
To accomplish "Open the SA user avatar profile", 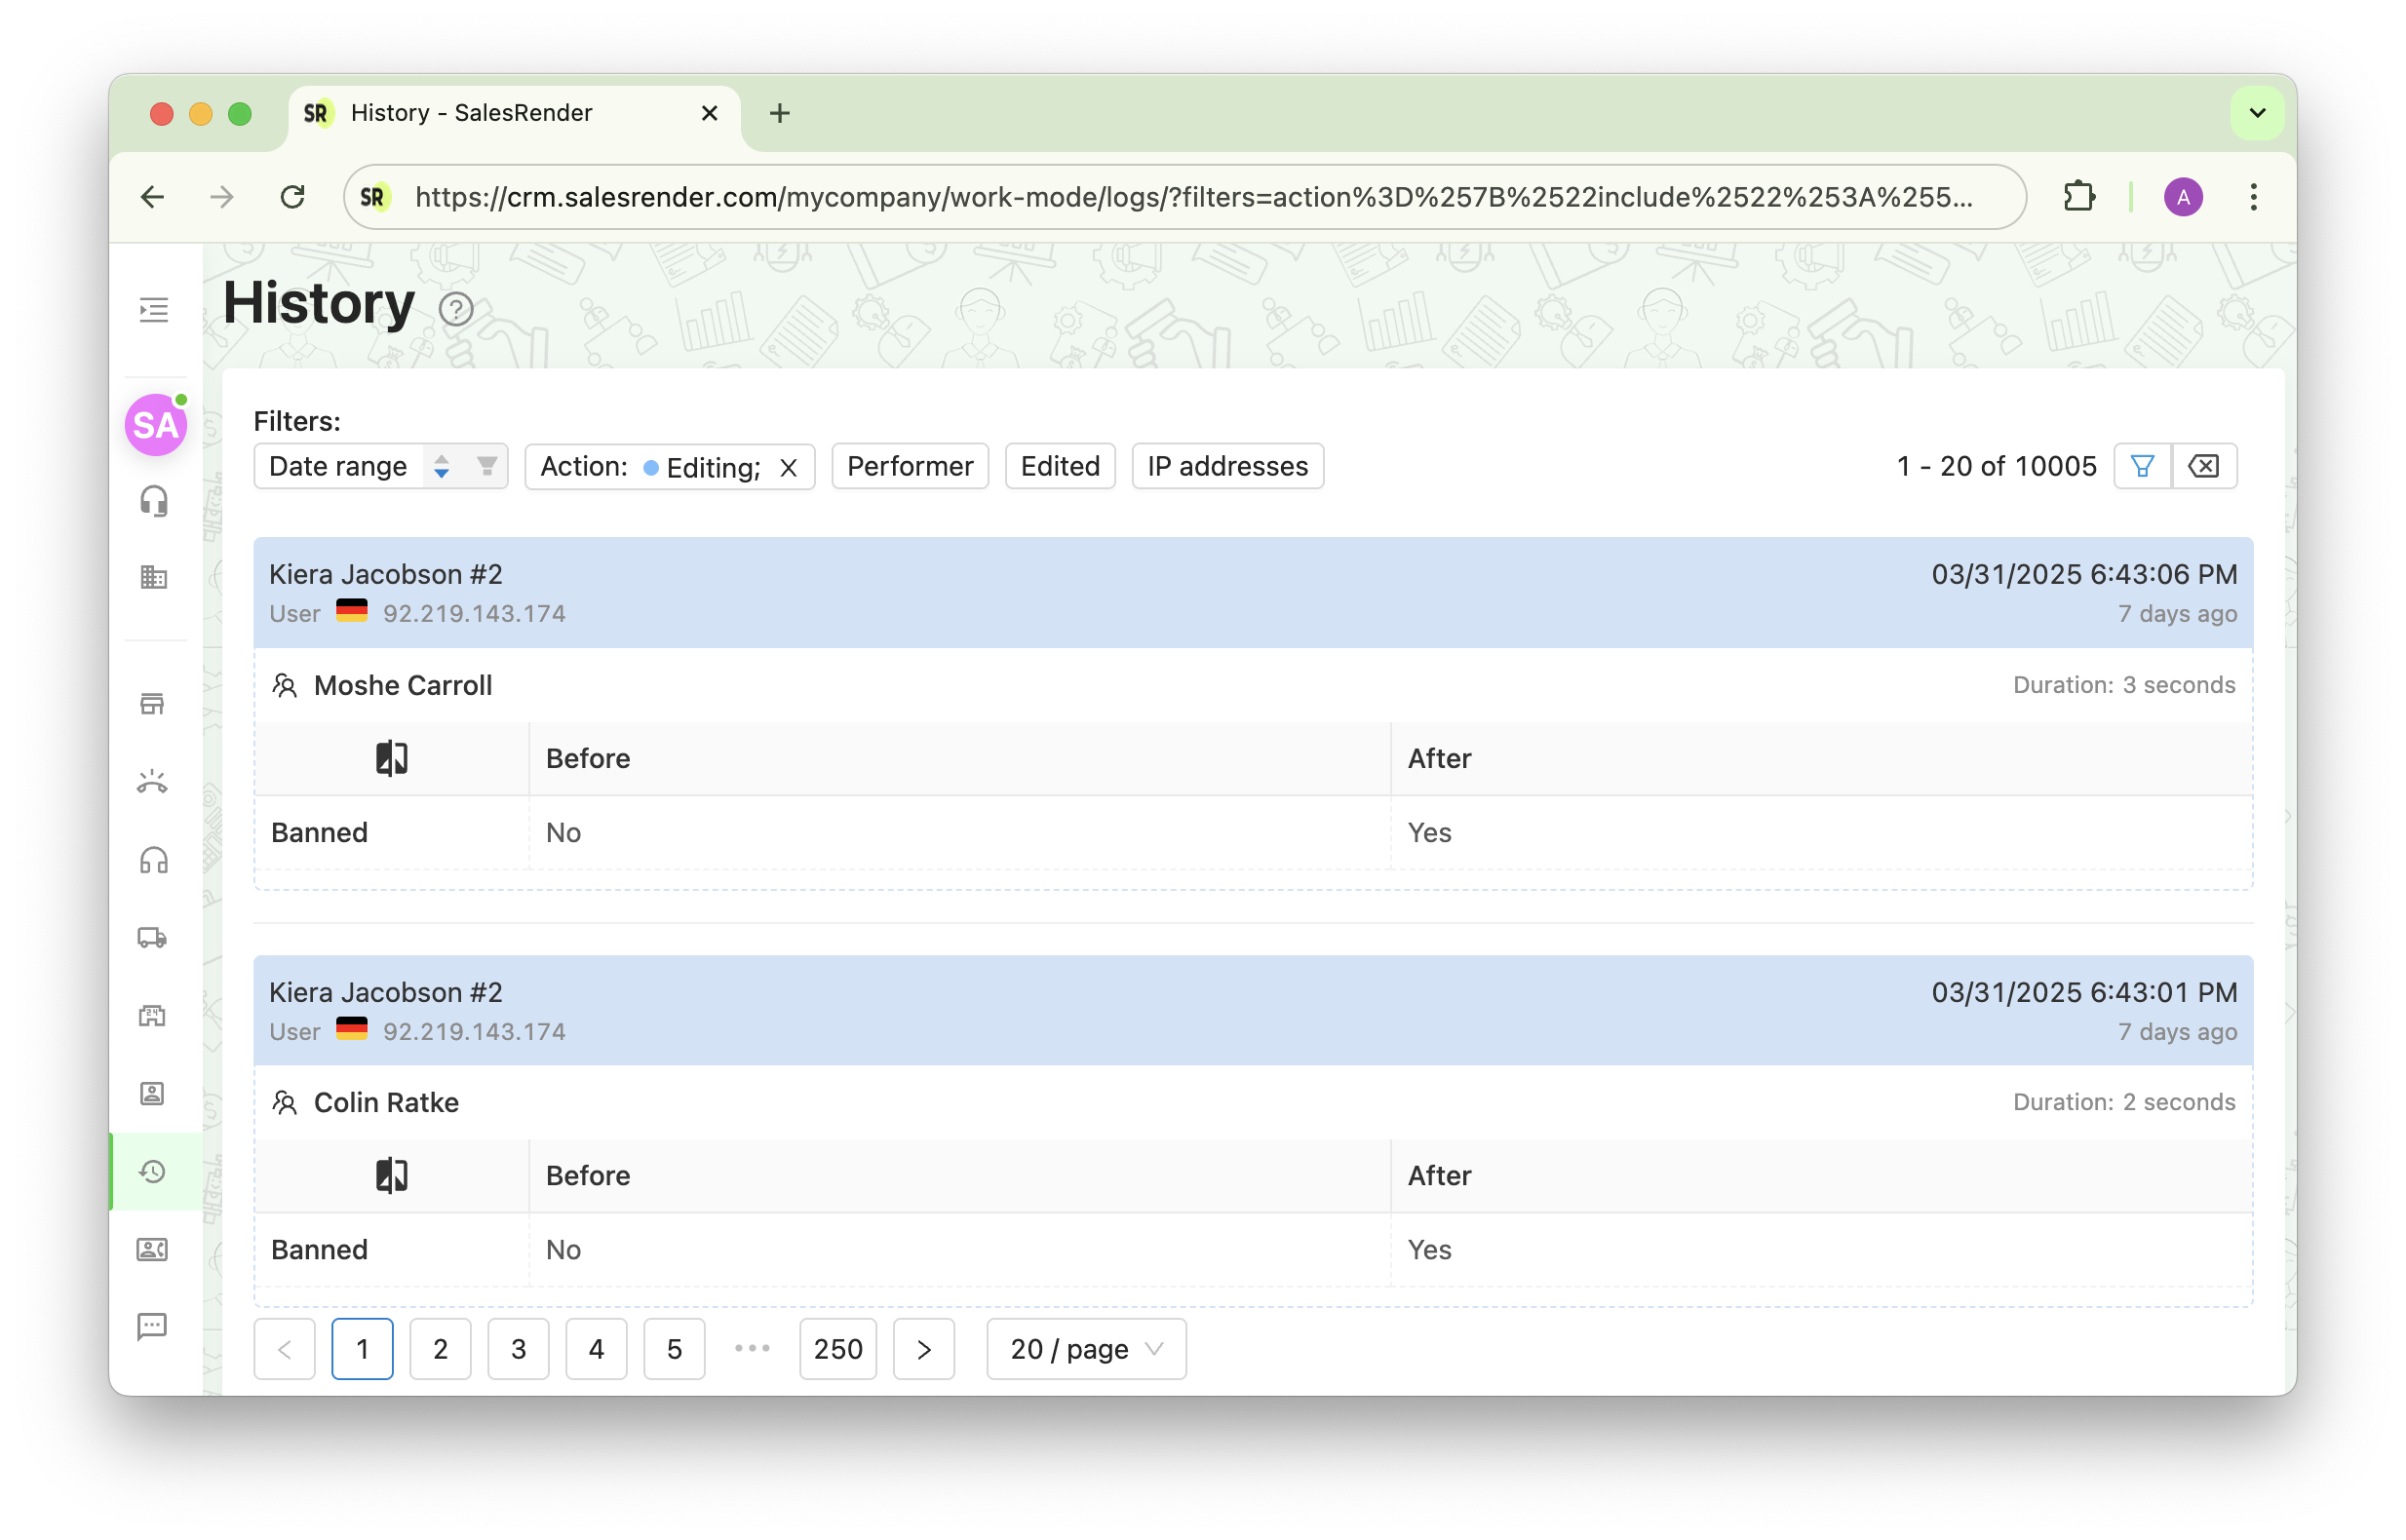I will click(156, 425).
